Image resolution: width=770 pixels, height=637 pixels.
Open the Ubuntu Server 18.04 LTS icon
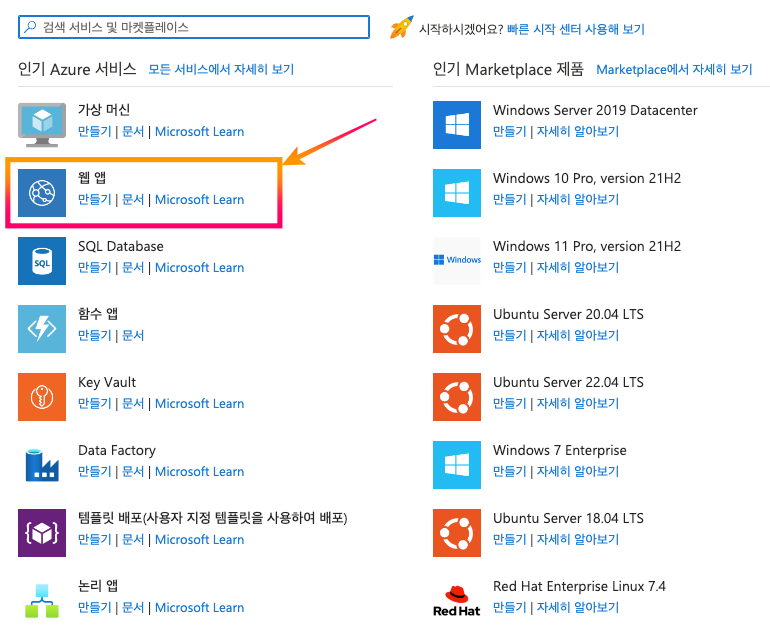coord(457,533)
